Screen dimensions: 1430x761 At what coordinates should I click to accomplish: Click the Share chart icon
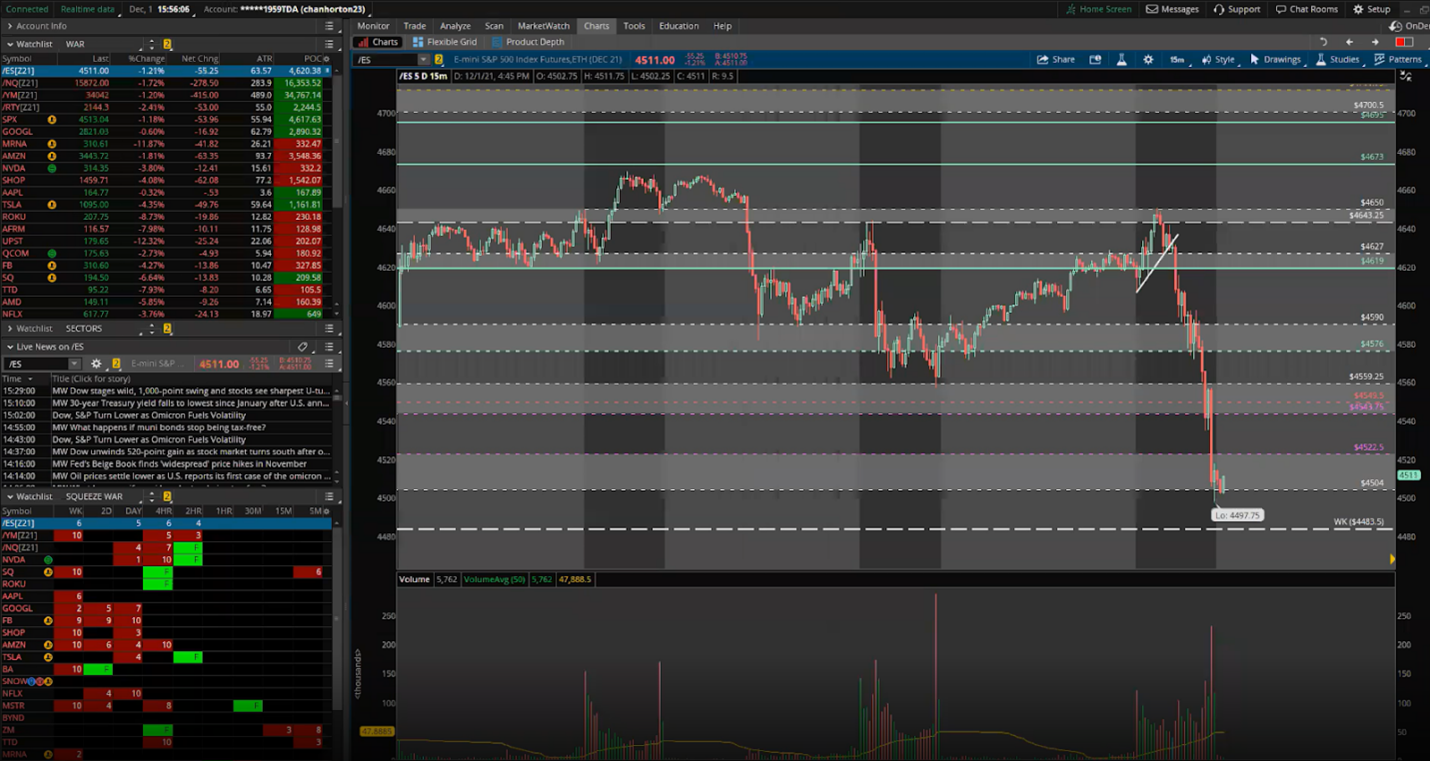[1055, 59]
